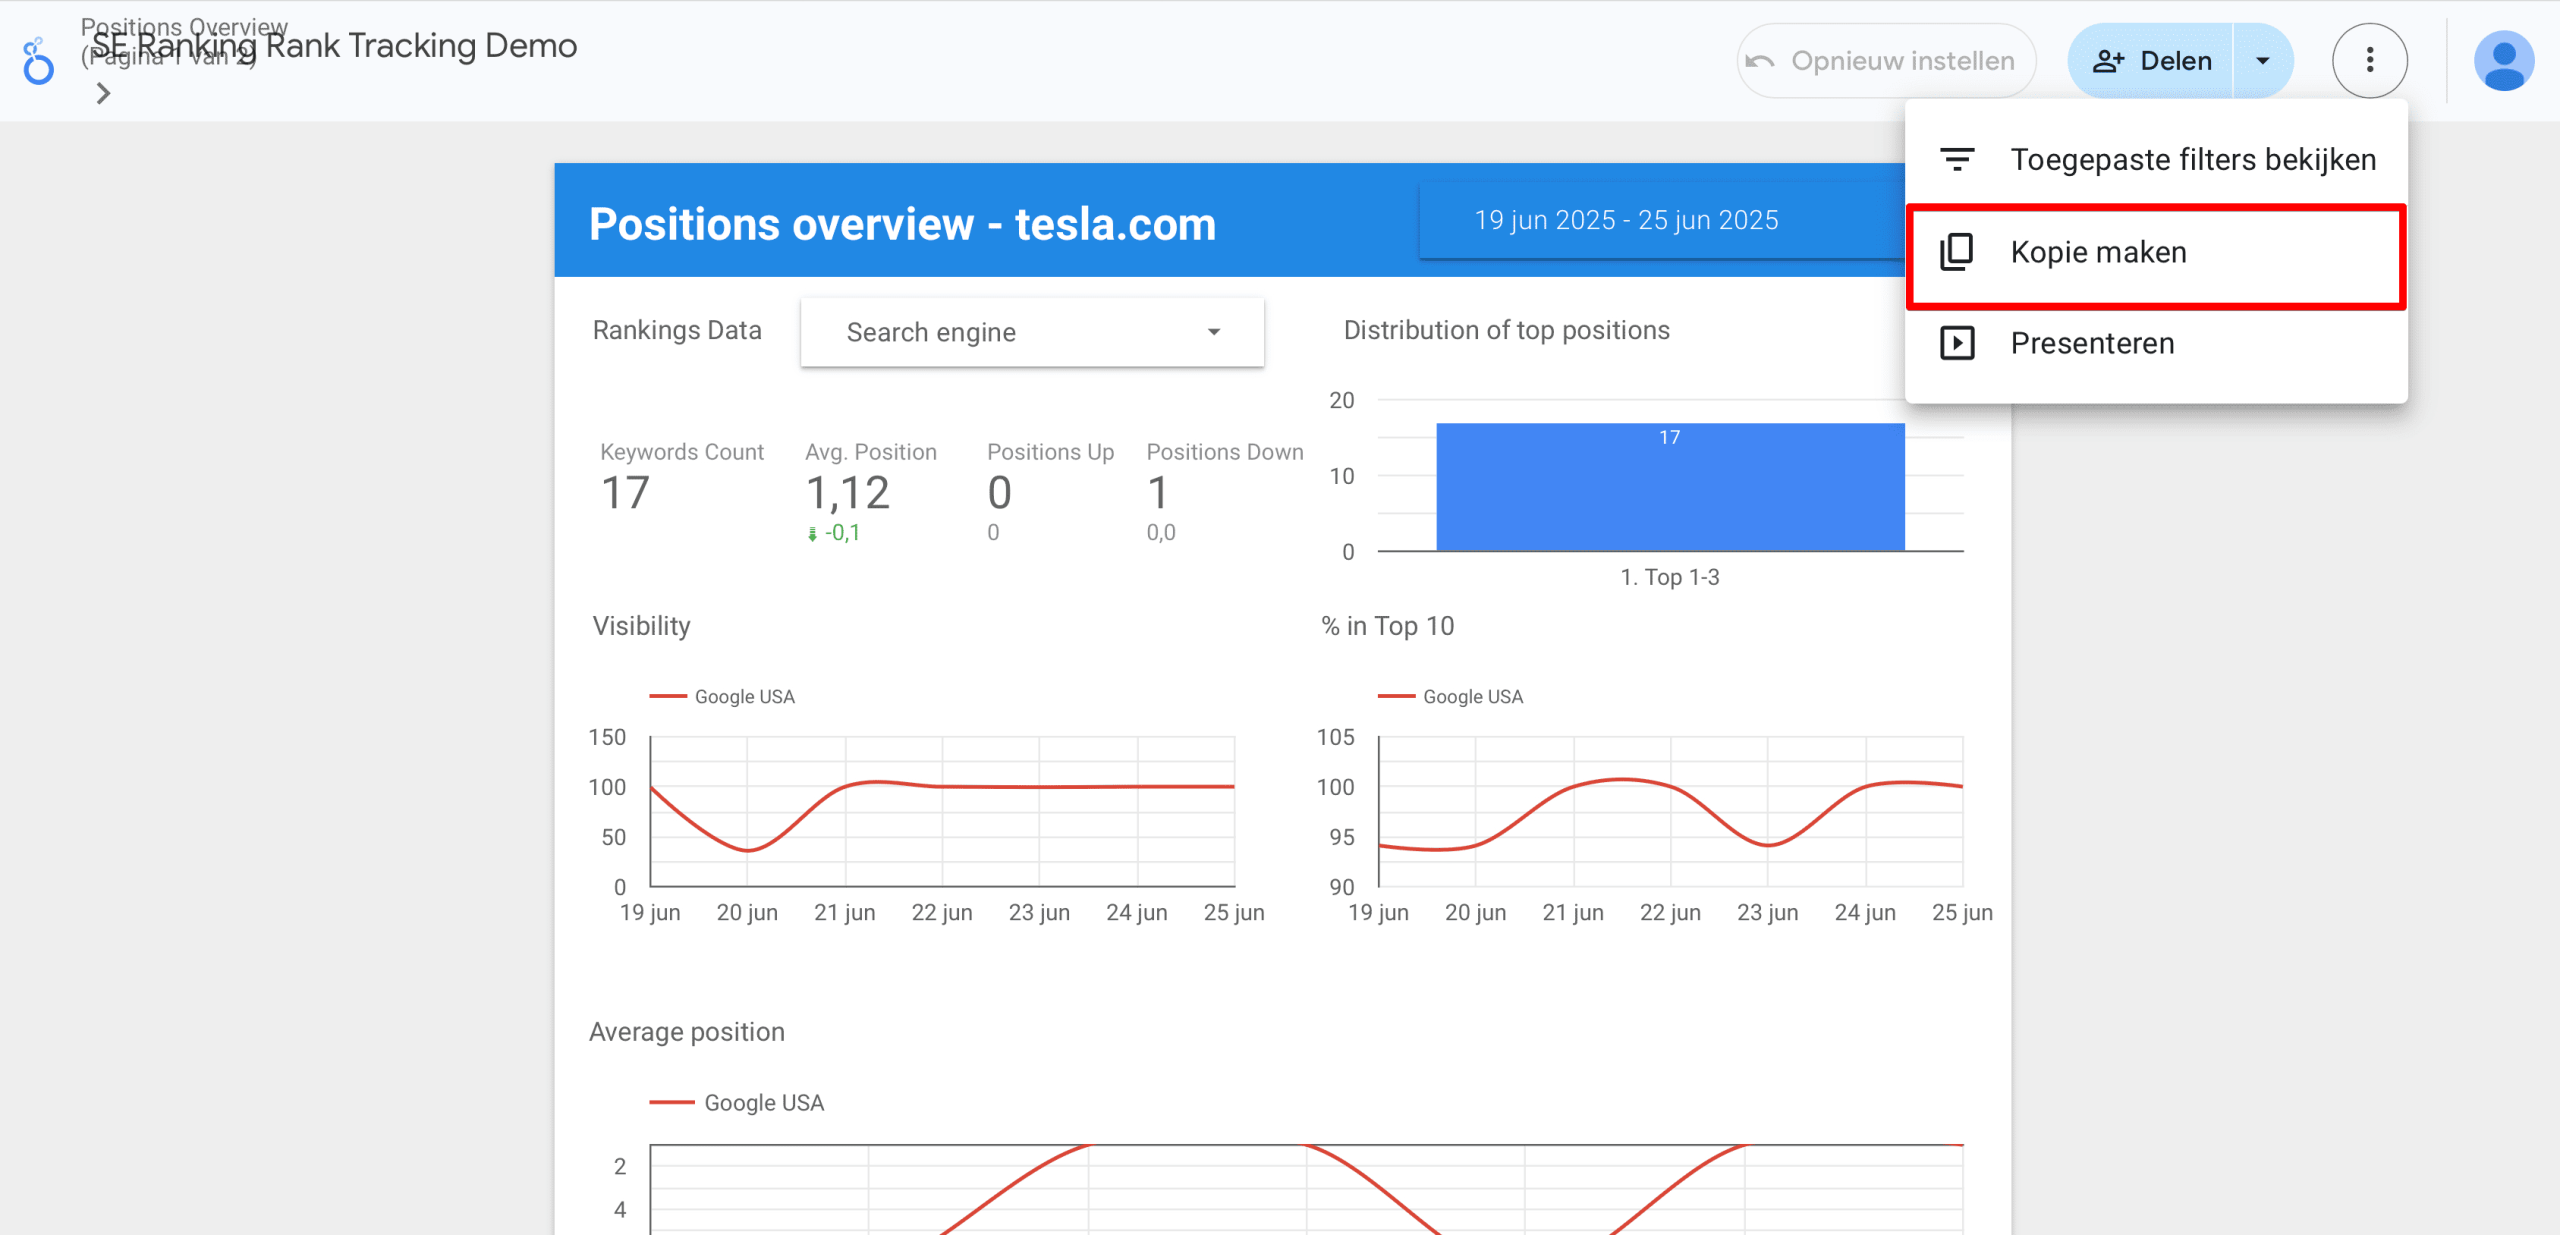Expand the Delen share options arrow
The image size is (2560, 1235).
[2262, 61]
